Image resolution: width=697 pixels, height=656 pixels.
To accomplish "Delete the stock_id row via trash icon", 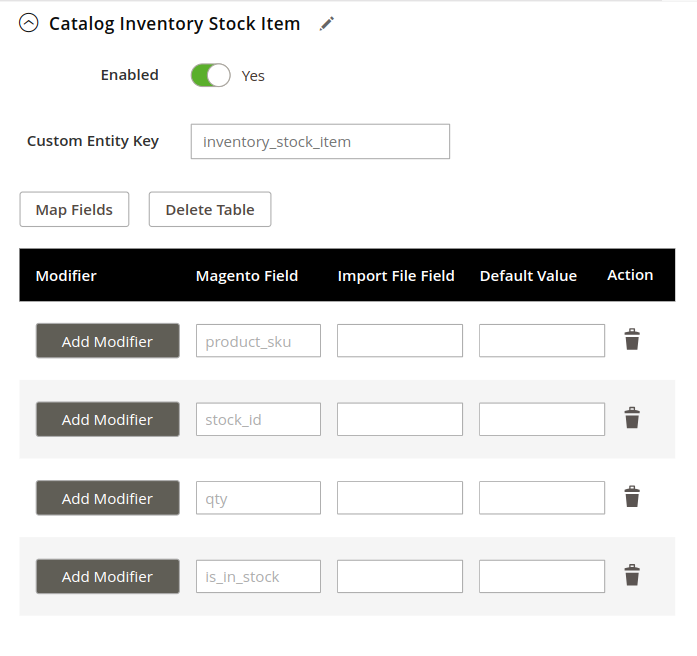I will click(632, 418).
